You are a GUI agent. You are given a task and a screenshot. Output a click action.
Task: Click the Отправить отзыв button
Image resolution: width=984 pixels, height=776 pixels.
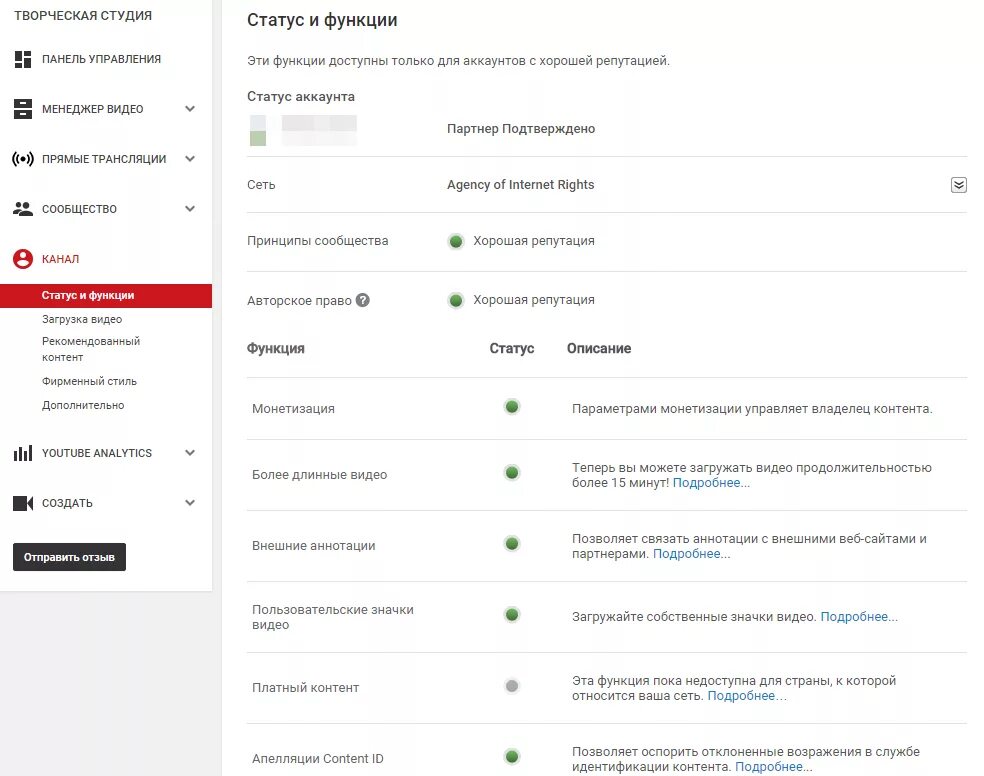point(69,557)
